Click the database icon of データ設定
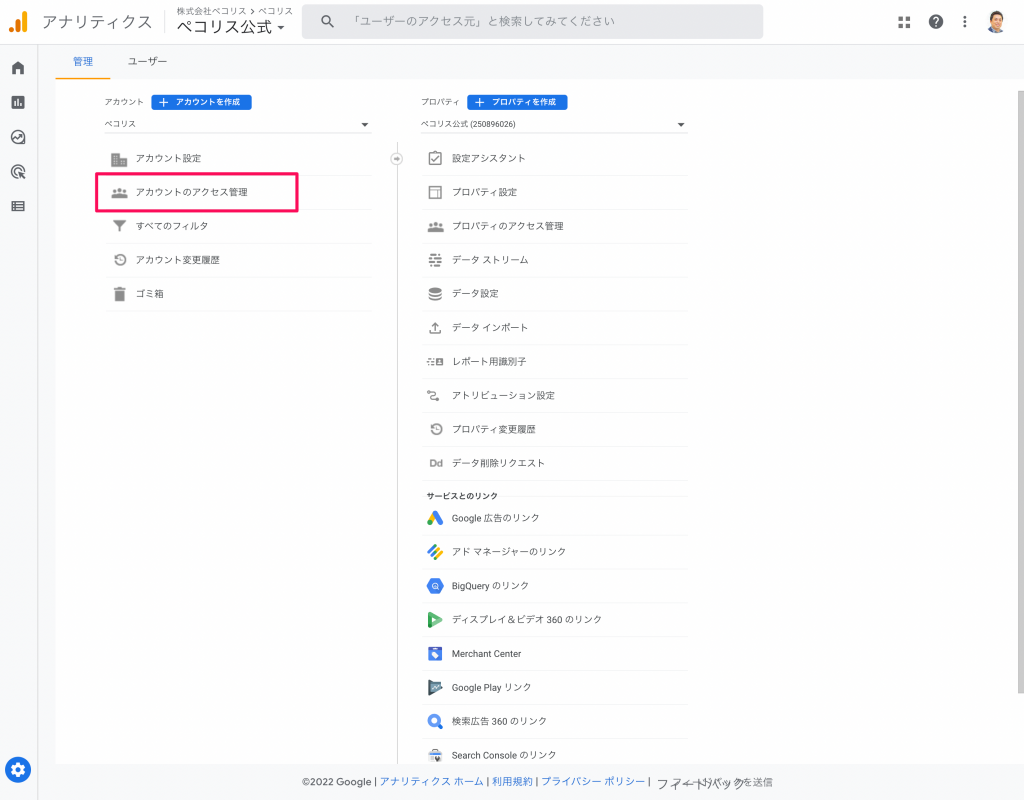The image size is (1024, 800). point(435,294)
